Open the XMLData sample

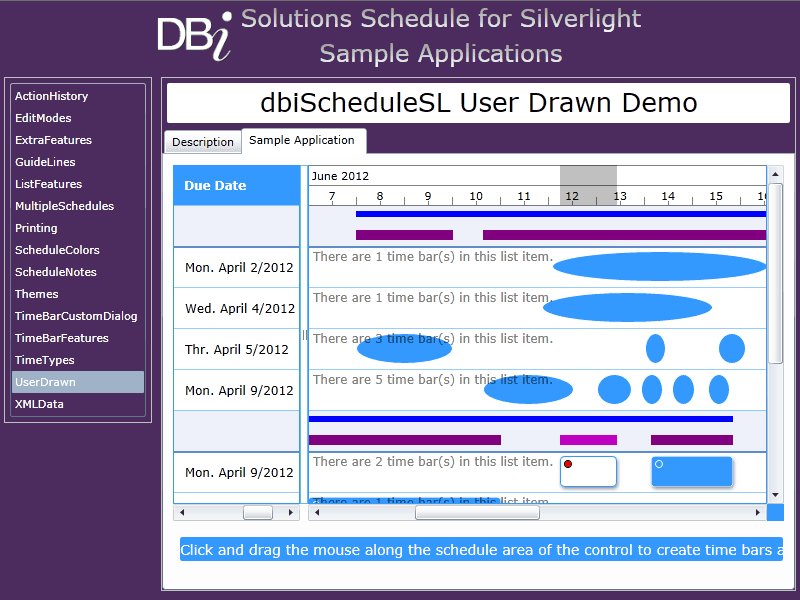tap(78, 404)
